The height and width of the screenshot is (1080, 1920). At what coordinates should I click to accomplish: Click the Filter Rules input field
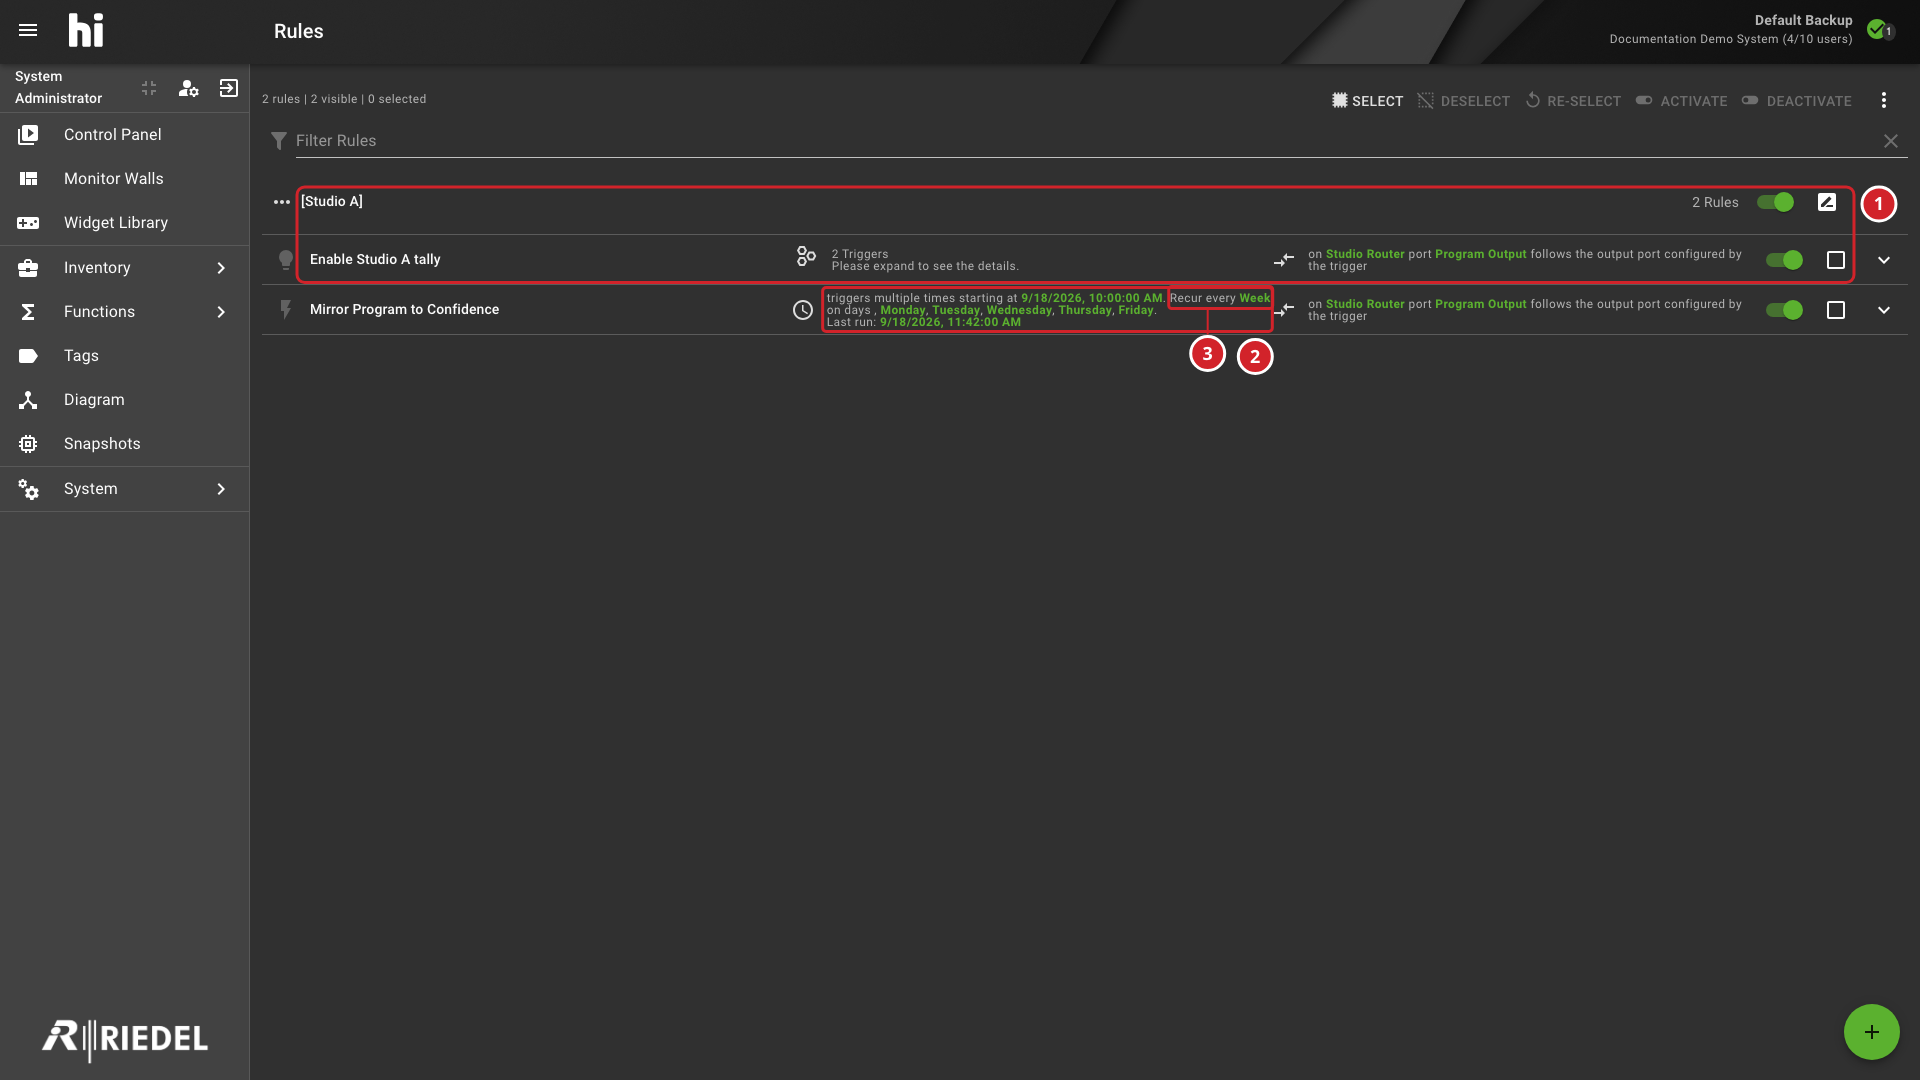(1085, 141)
